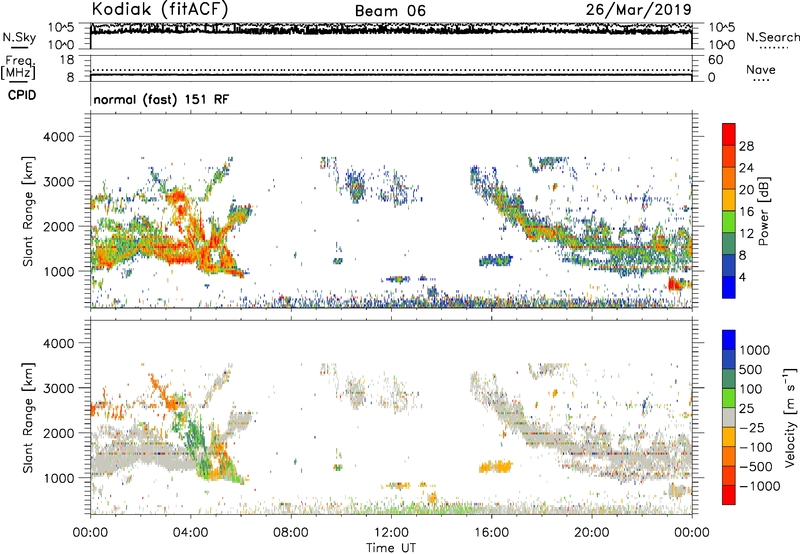Click the '20:00' time axis tick label
This screenshot has height=554, width=800.
point(591,533)
